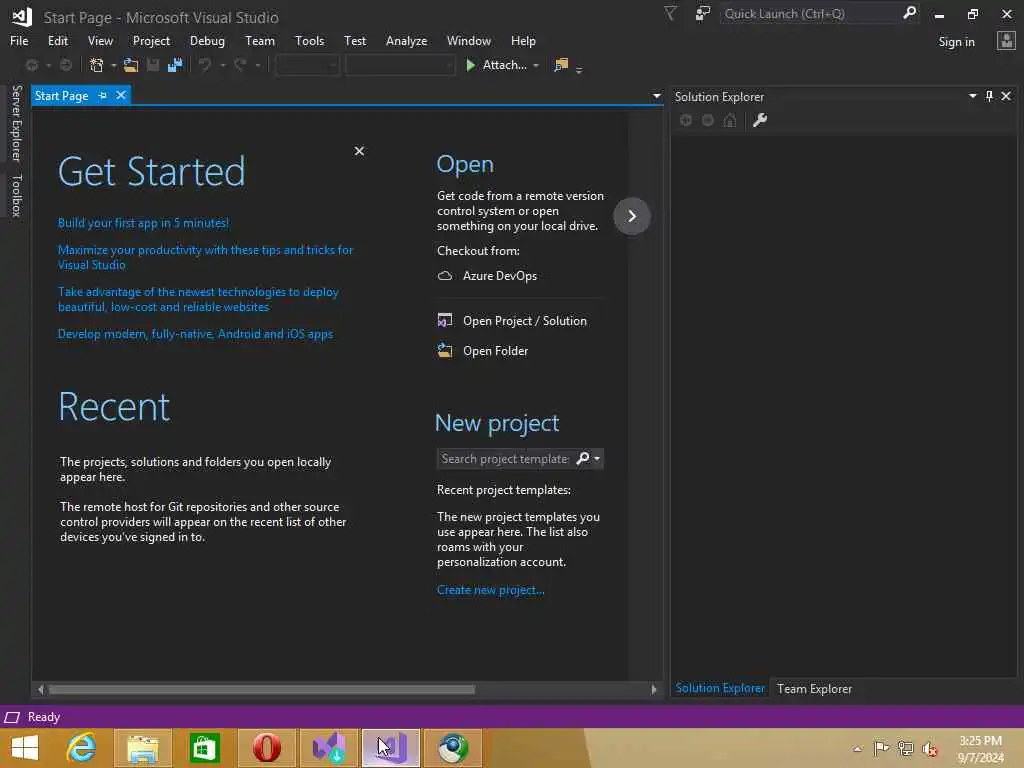This screenshot has height=768, width=1024.
Task: Expand the Undo history dropdown arrow
Action: click(x=223, y=65)
